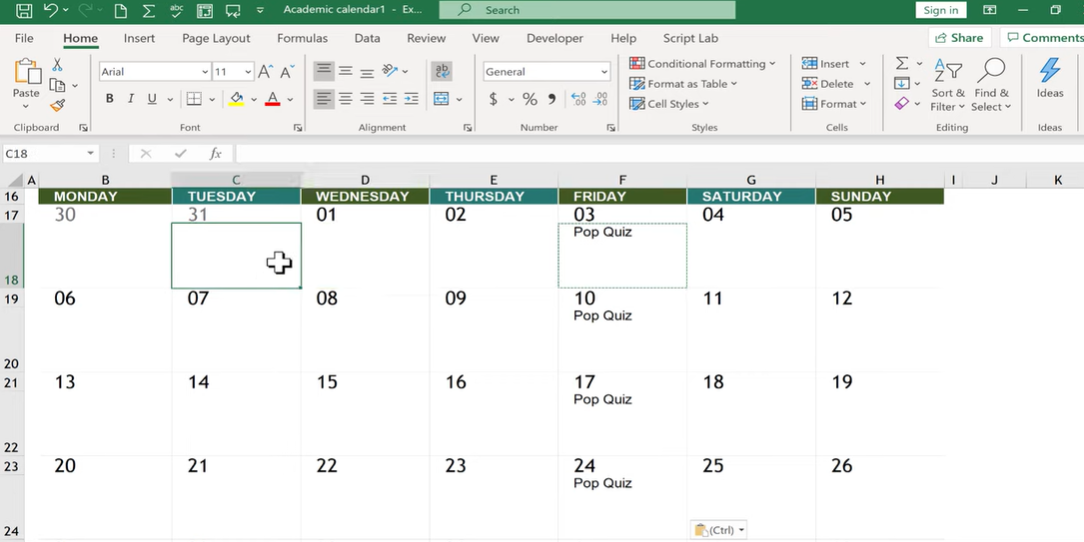Screen dimensions: 1084x542
Task: Toggle Bottom Align
Action: (367, 71)
